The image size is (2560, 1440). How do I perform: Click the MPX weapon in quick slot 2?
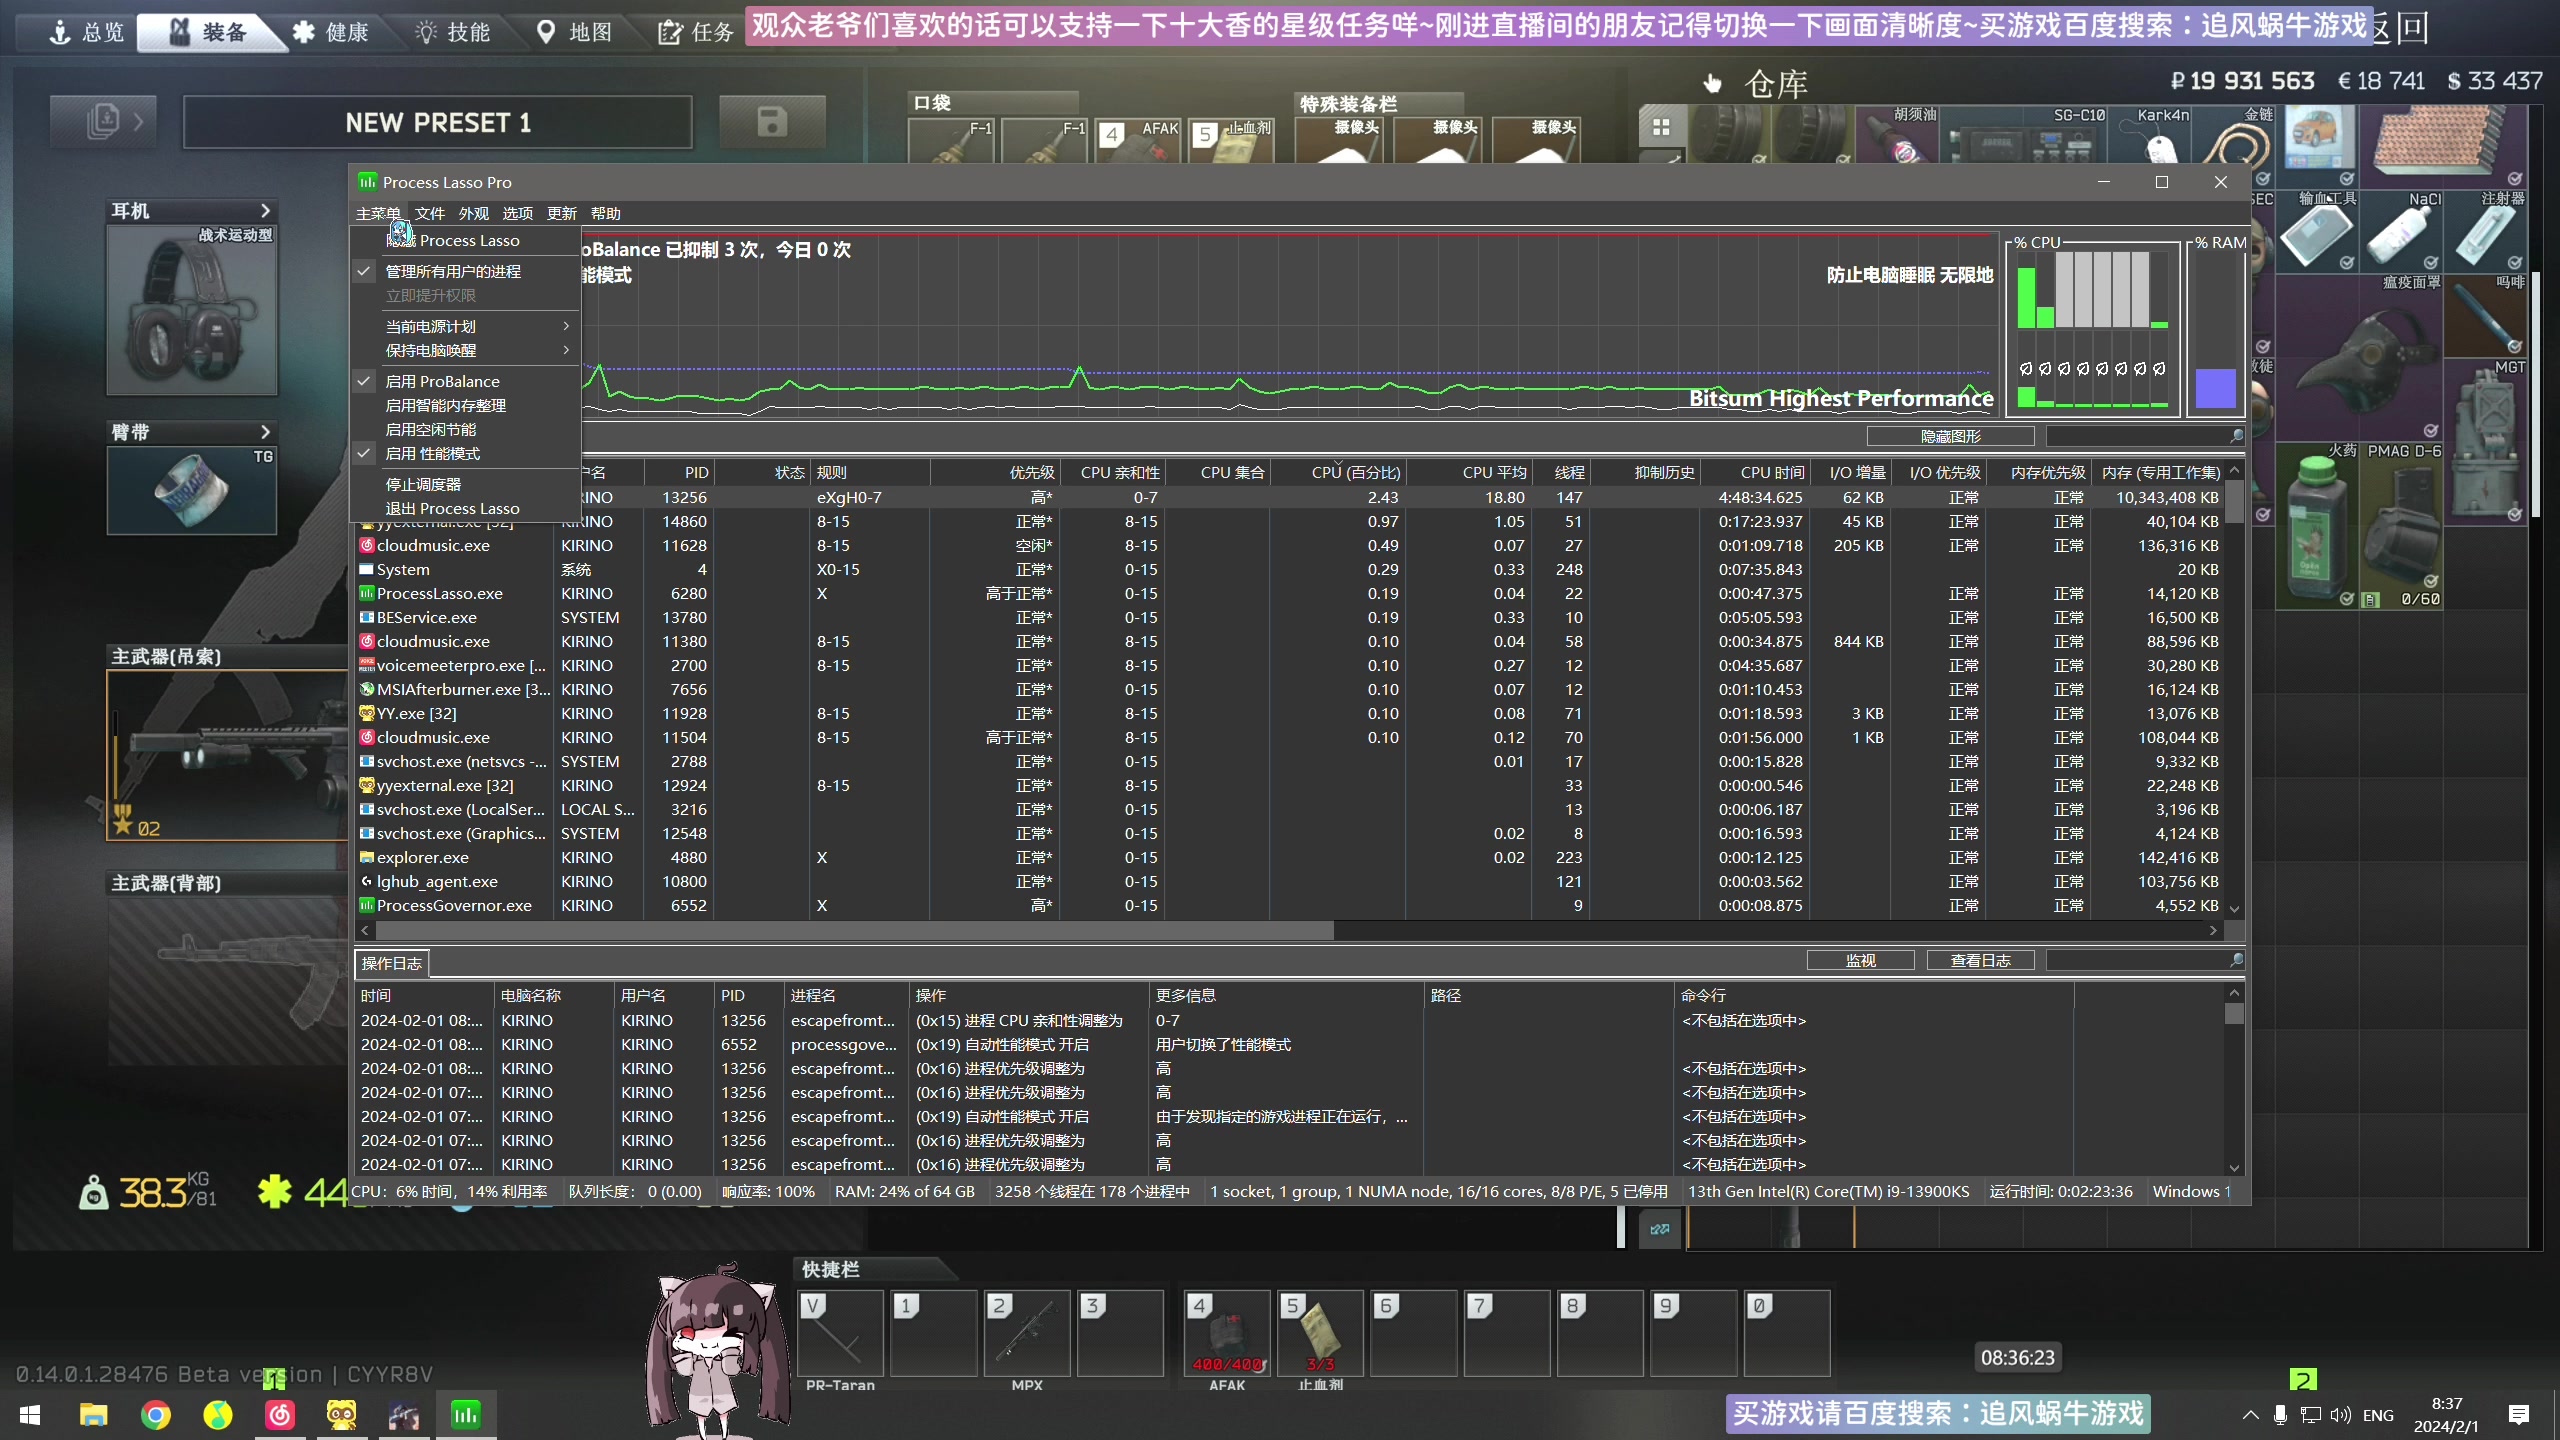(1026, 1334)
